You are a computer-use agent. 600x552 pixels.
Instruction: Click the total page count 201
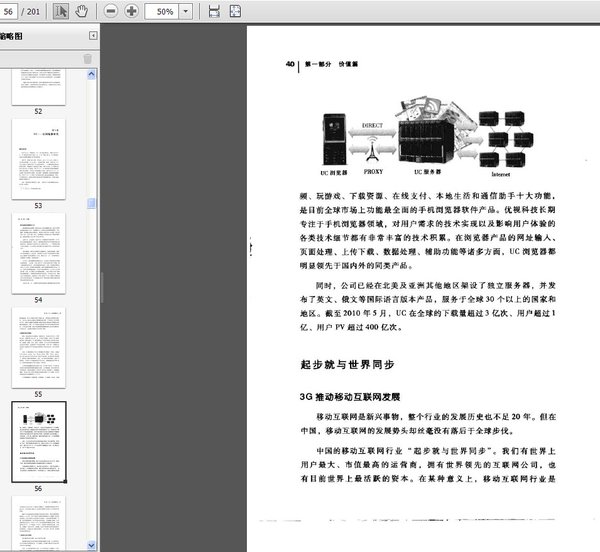(33, 11)
